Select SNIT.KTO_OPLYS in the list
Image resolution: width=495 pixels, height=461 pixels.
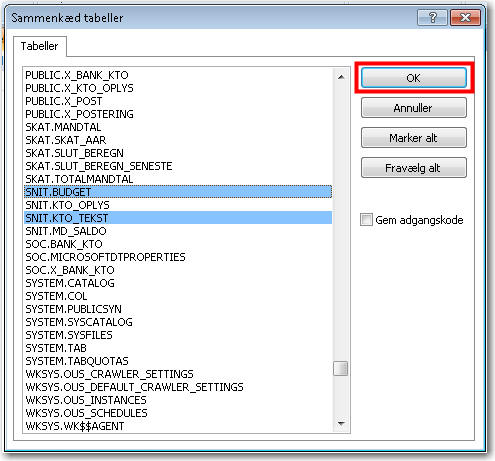pos(178,205)
